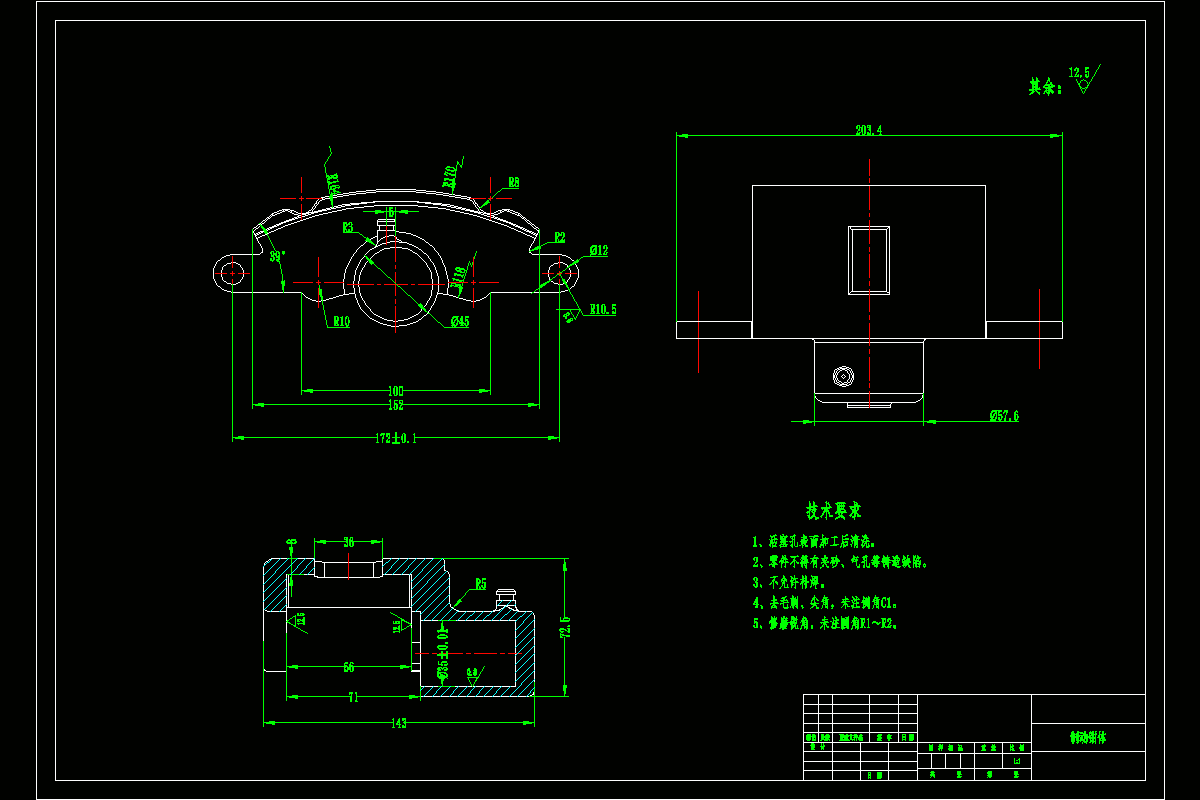Click the 172±0.1 overall dimension
The width and height of the screenshot is (1200, 800).
[x=396, y=438]
